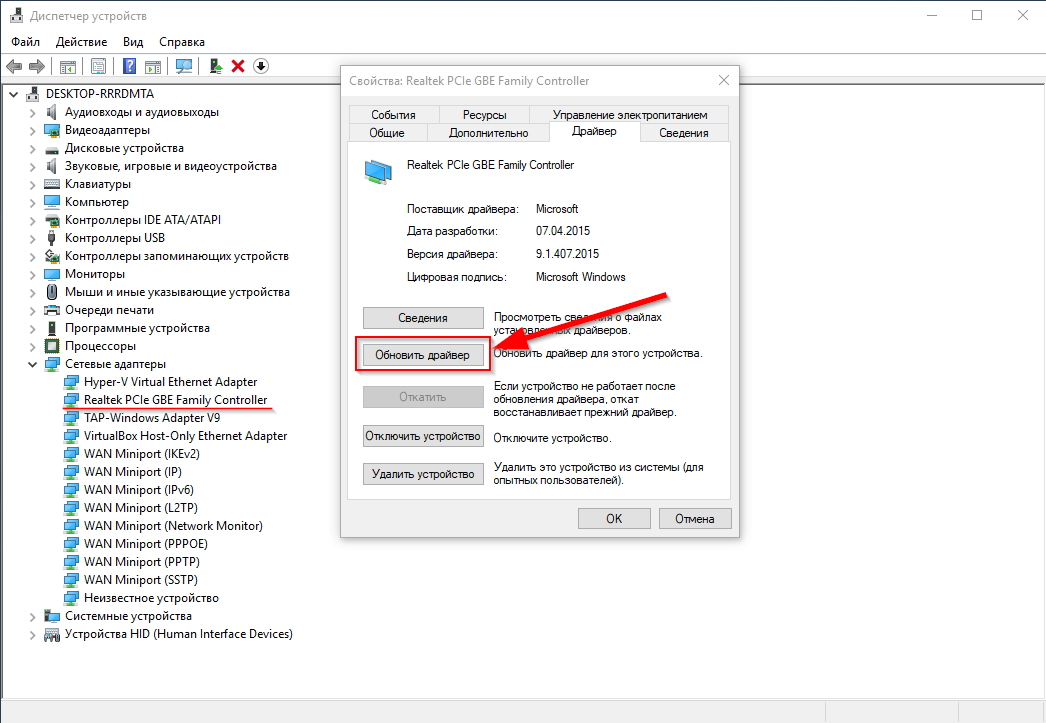Click the Видеоадаптеры category icon
The width and height of the screenshot is (1046, 723).
point(52,130)
